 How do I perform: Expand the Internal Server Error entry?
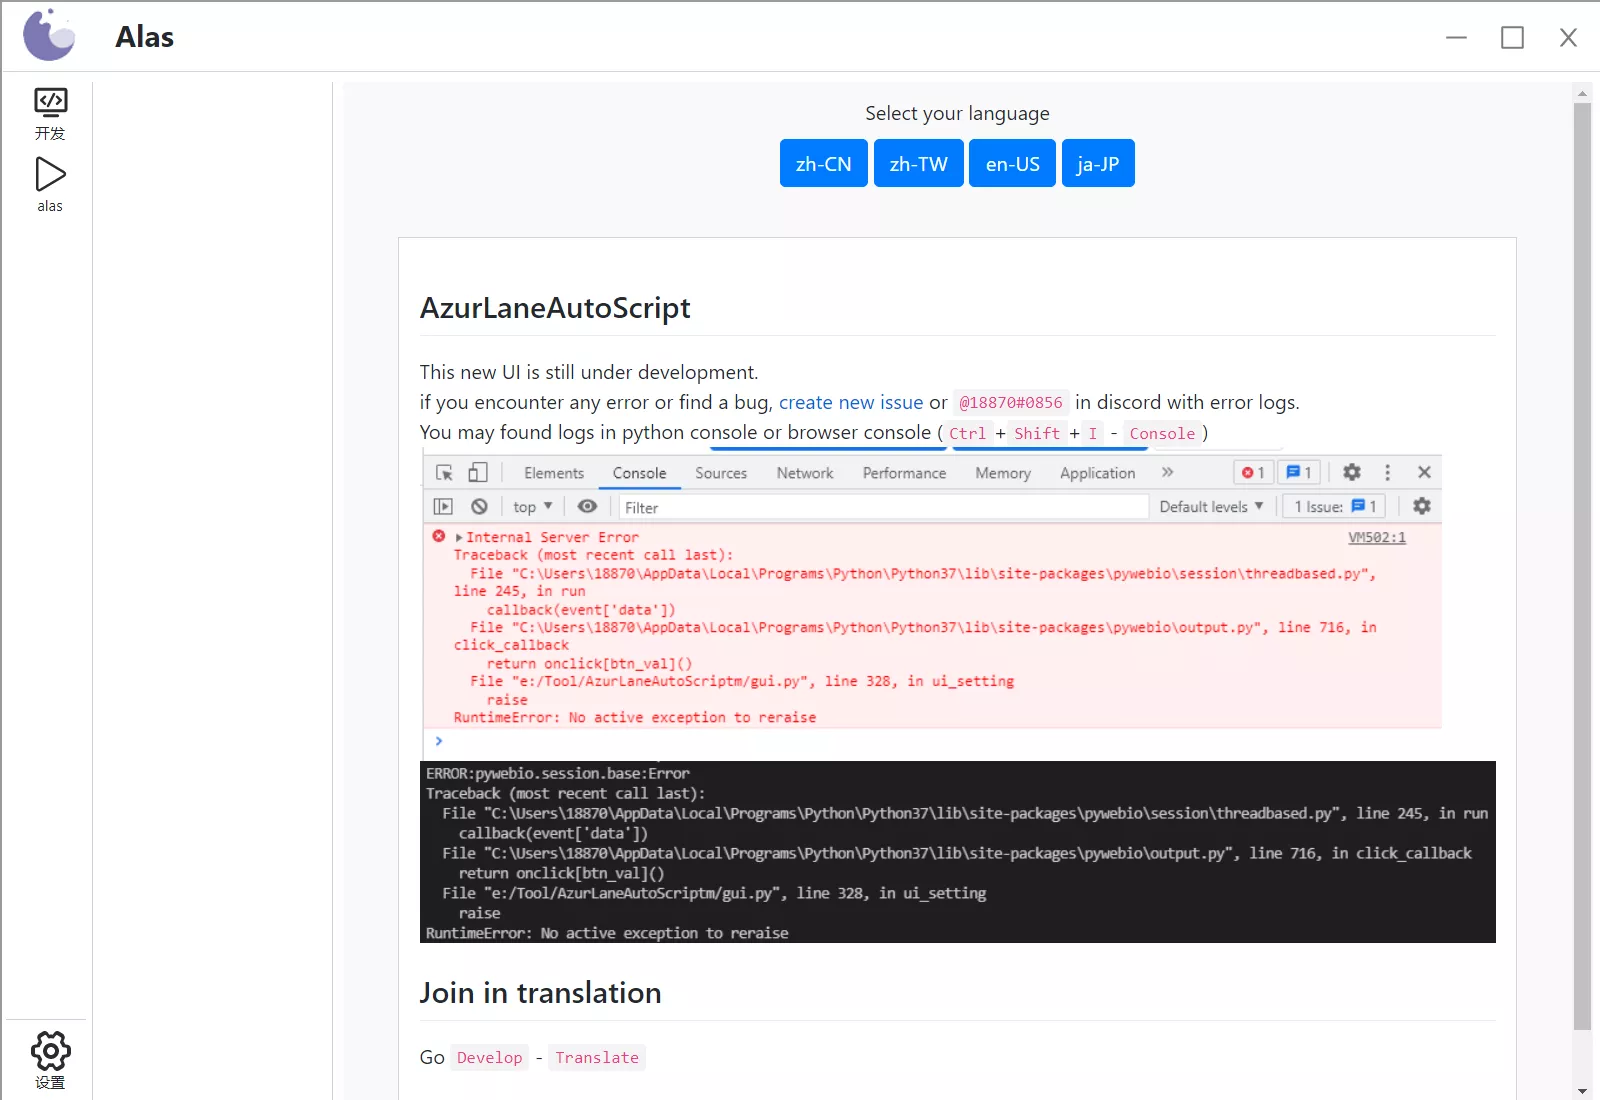coord(459,538)
